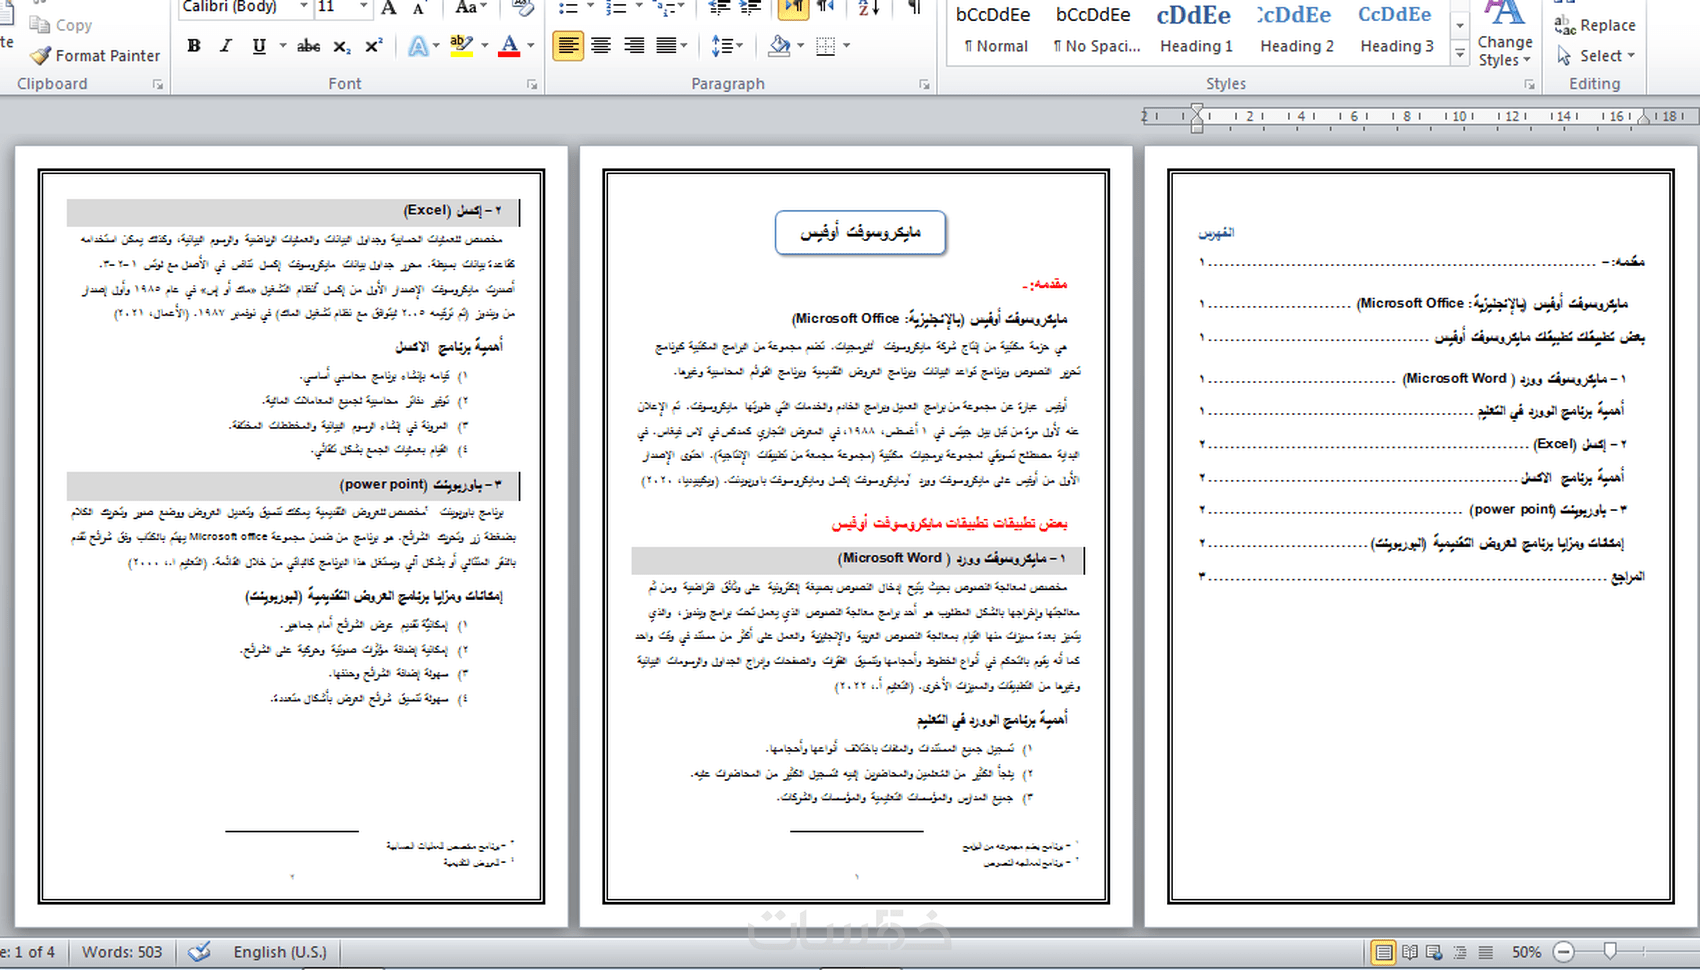Apply Strikethrough formatting
The image size is (1700, 970).
pyautogui.click(x=309, y=46)
